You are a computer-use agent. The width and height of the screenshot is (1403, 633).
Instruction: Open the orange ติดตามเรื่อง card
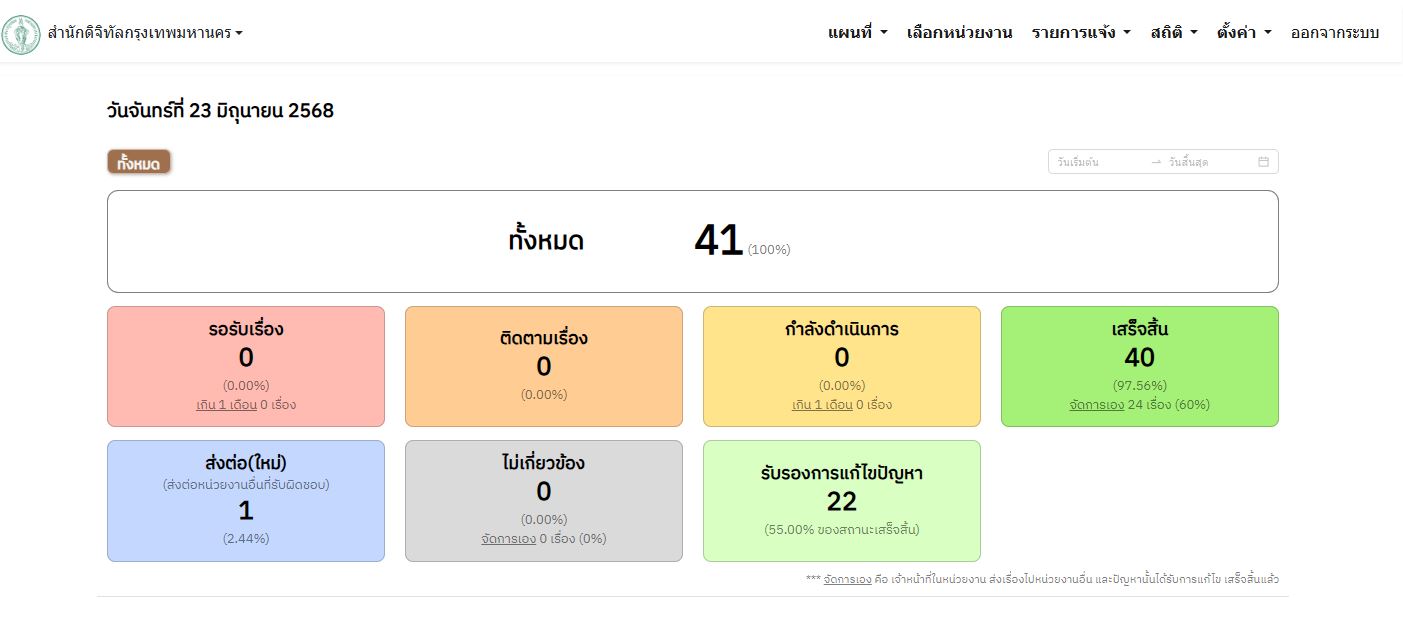tap(544, 366)
